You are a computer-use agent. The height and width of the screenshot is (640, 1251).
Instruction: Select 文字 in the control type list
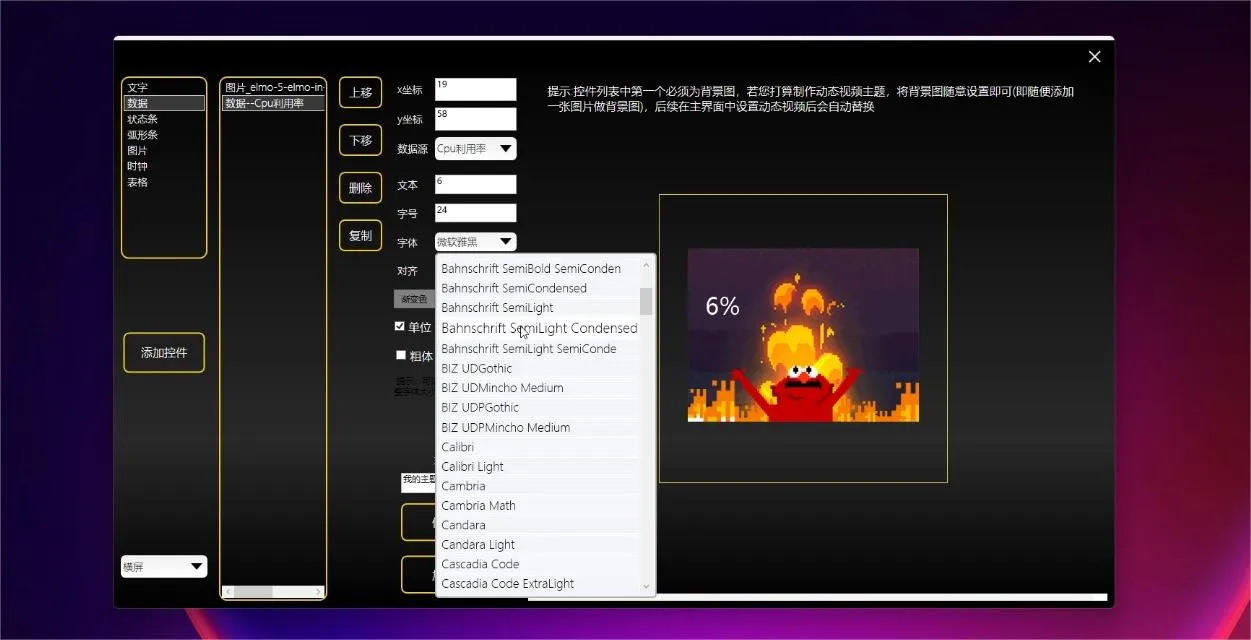(x=164, y=88)
